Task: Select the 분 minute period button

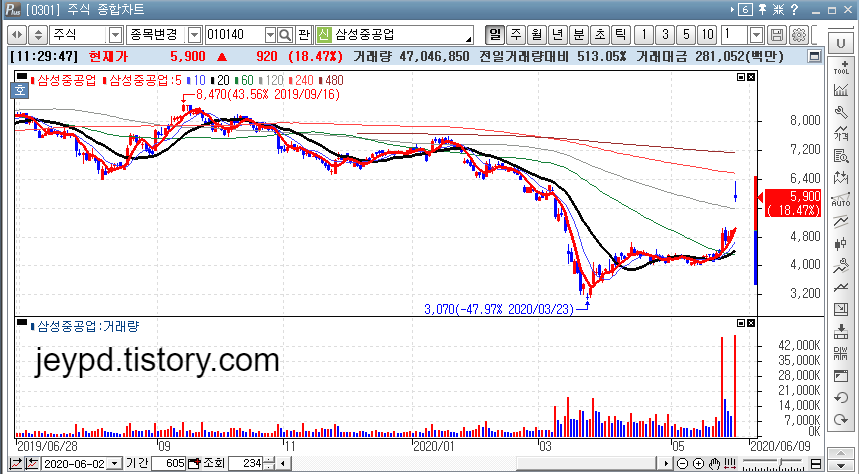Action: (579, 35)
